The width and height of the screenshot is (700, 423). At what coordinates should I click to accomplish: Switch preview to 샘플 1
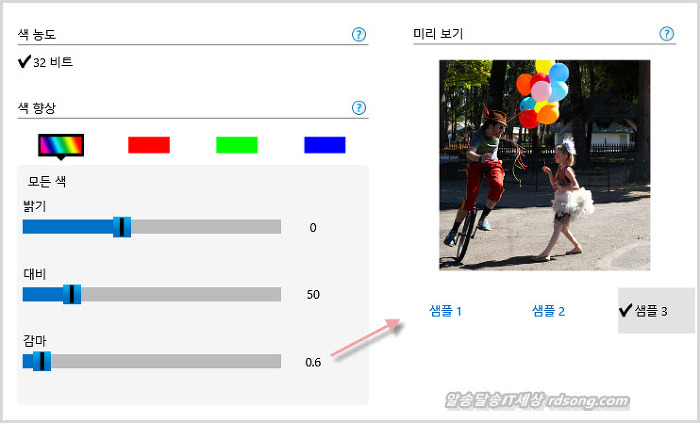pos(445,311)
